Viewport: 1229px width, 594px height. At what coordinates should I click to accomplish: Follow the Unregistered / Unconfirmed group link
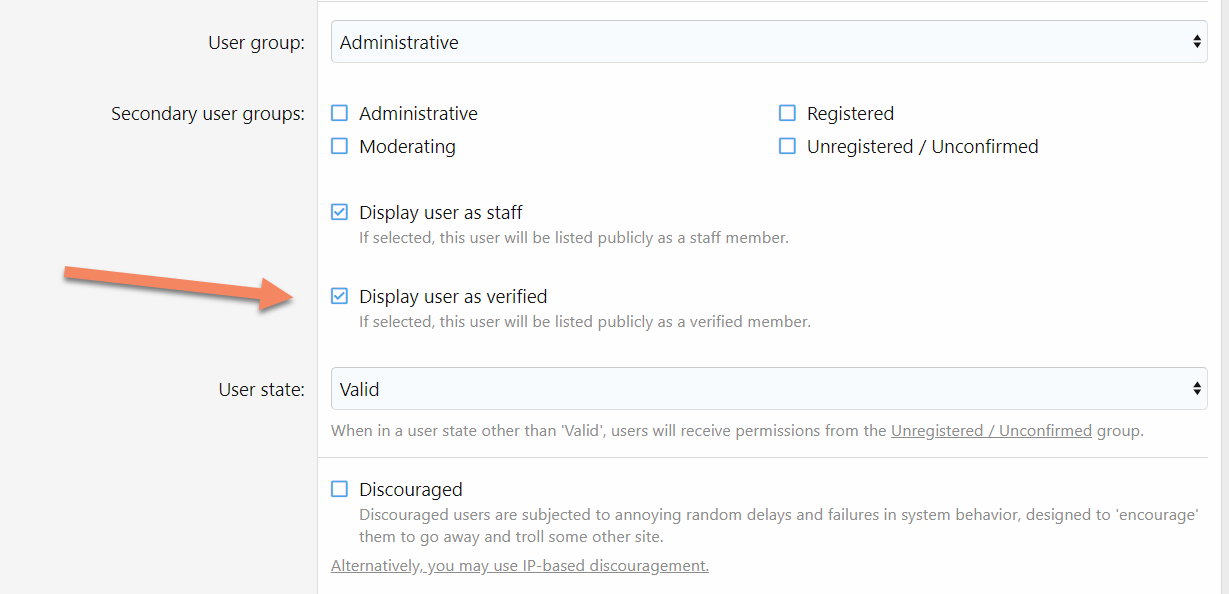pyautogui.click(x=991, y=431)
